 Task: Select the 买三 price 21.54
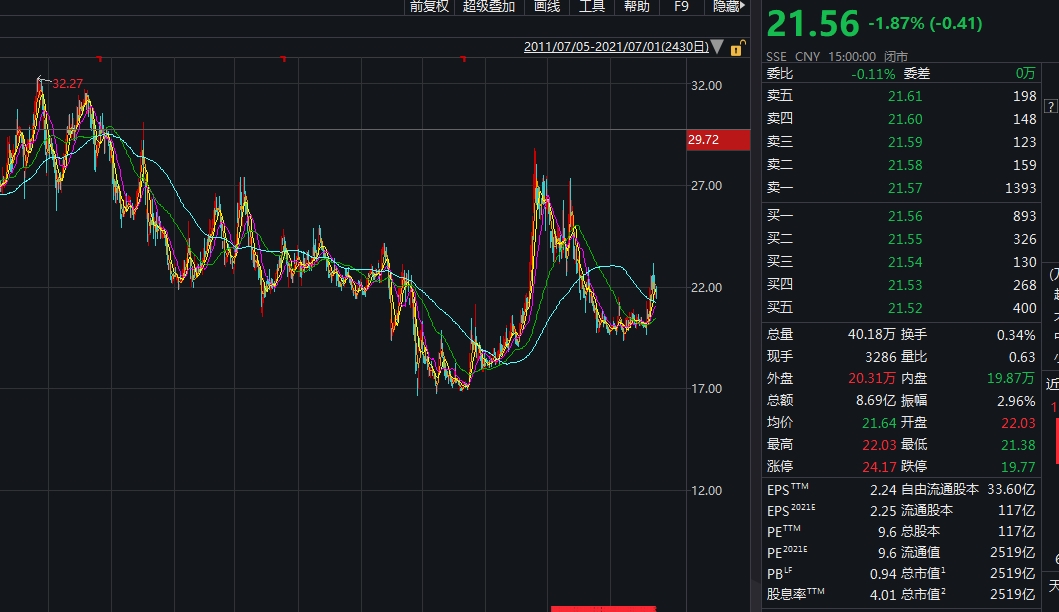point(905,262)
